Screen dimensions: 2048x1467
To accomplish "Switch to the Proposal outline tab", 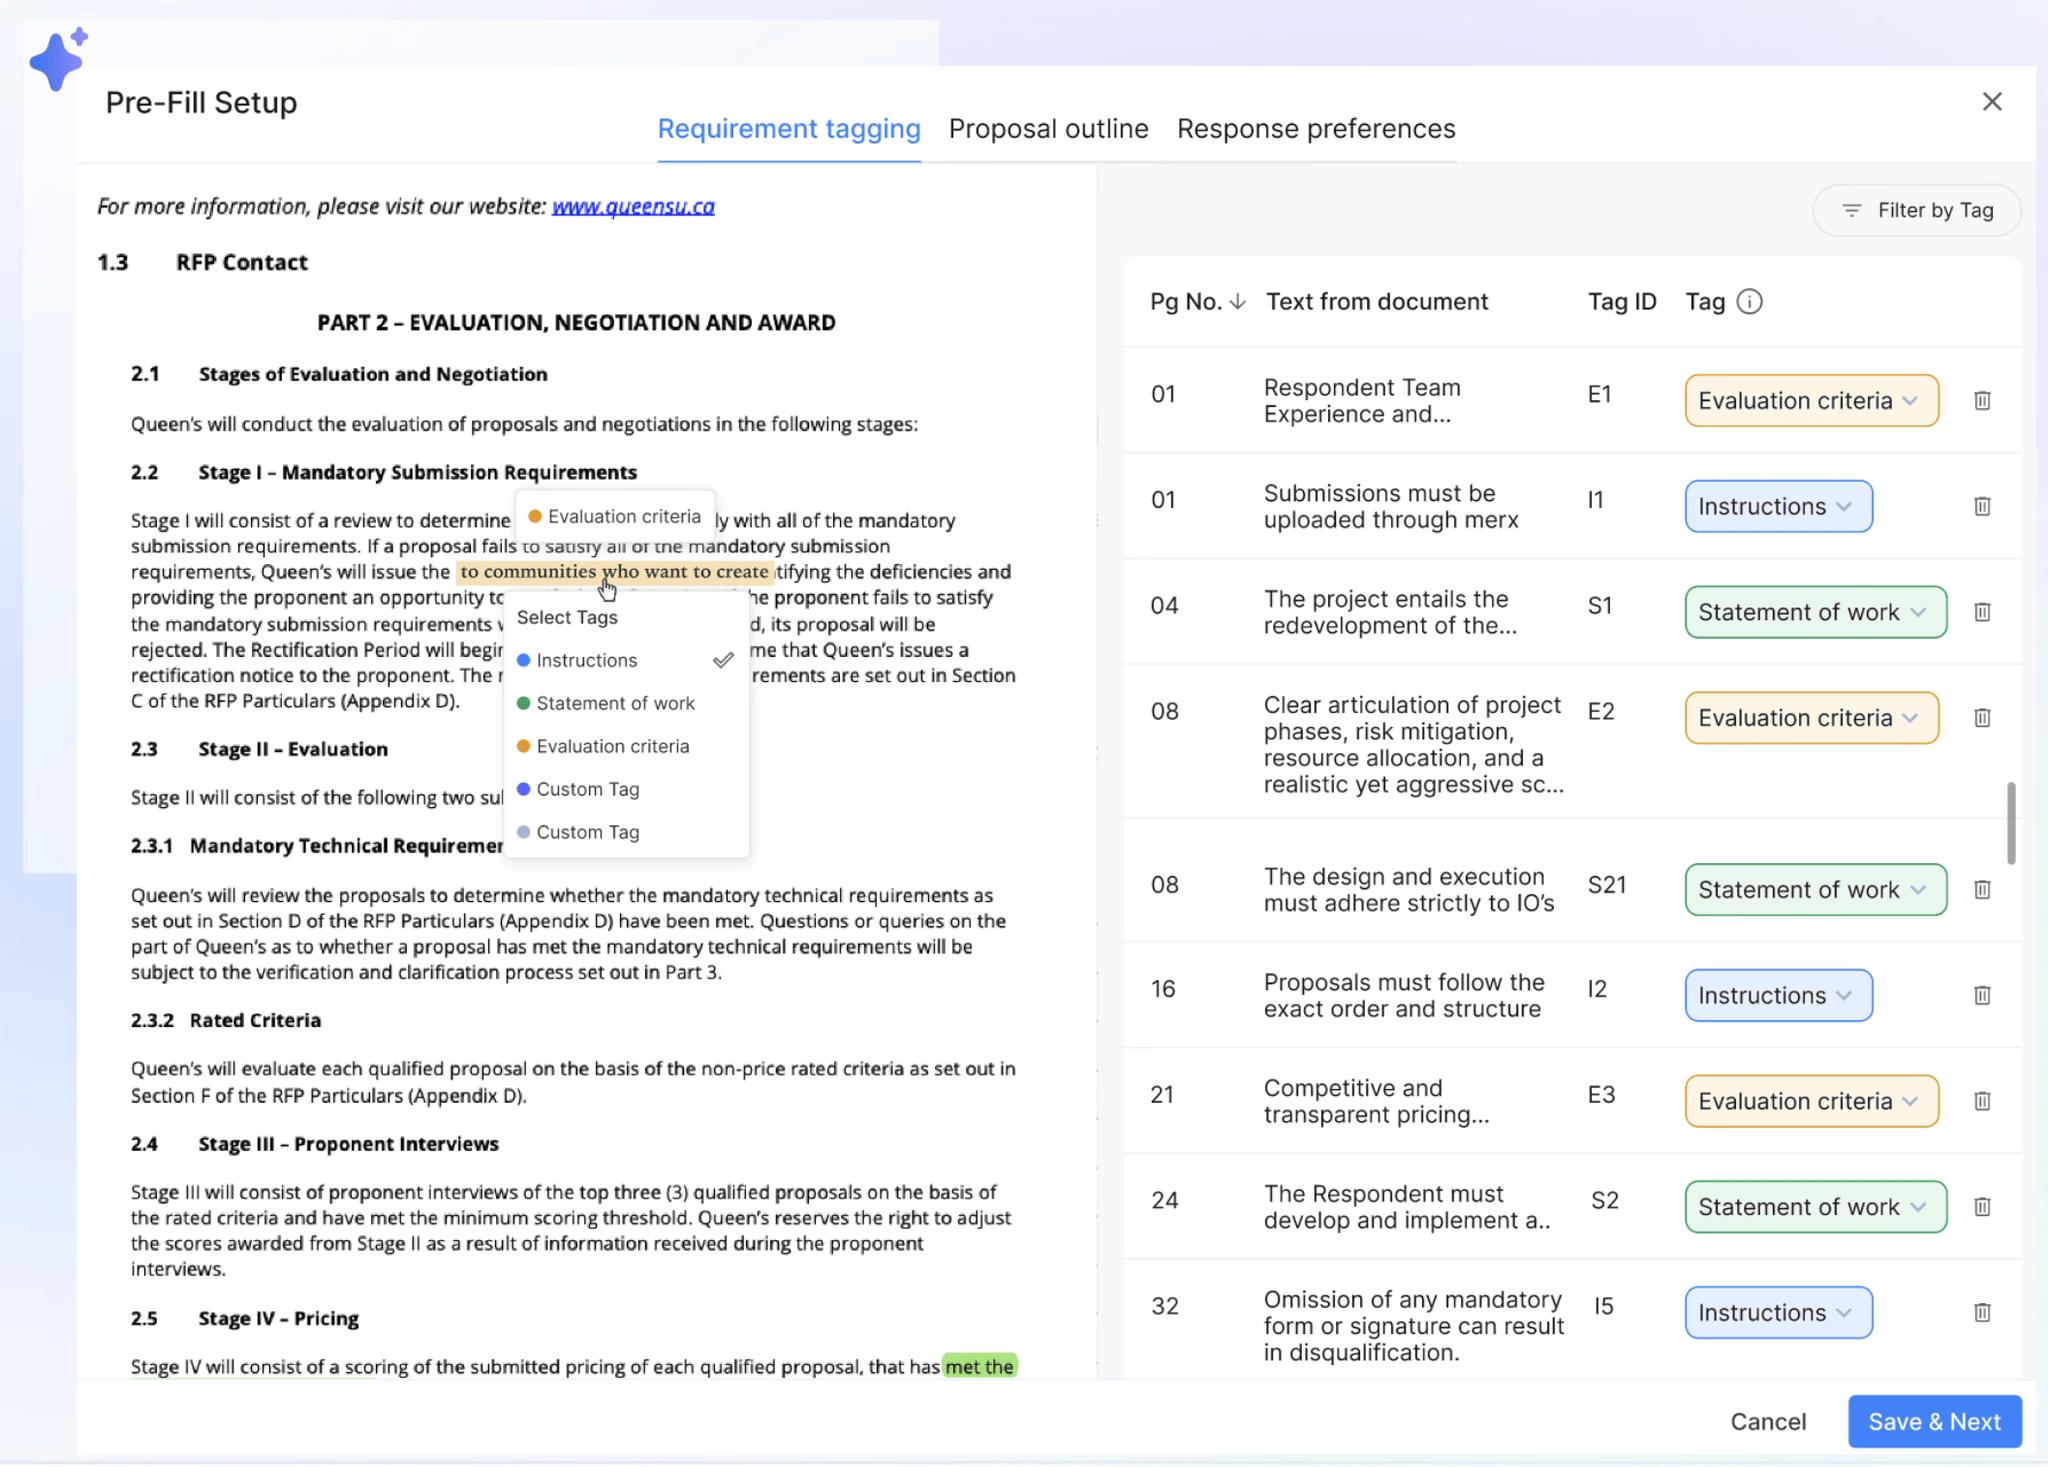I will [x=1048, y=128].
